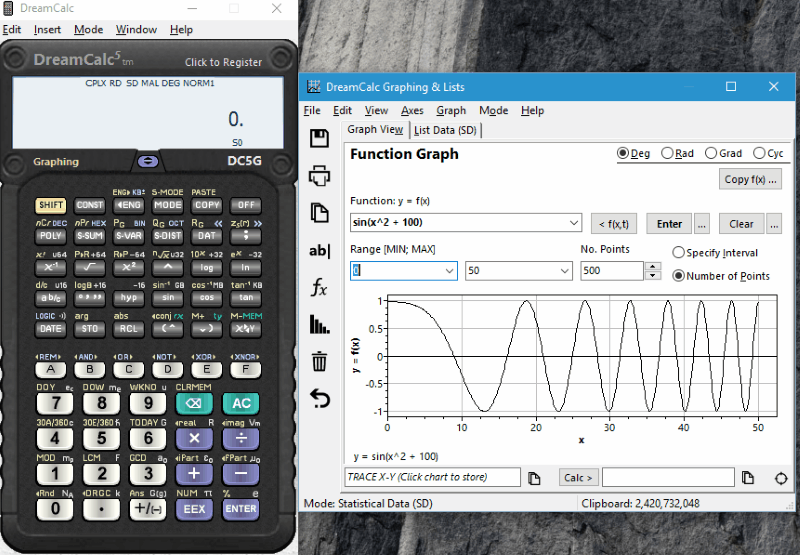
Task: Open the Range MAX dropdown arrow
Action: 564,271
